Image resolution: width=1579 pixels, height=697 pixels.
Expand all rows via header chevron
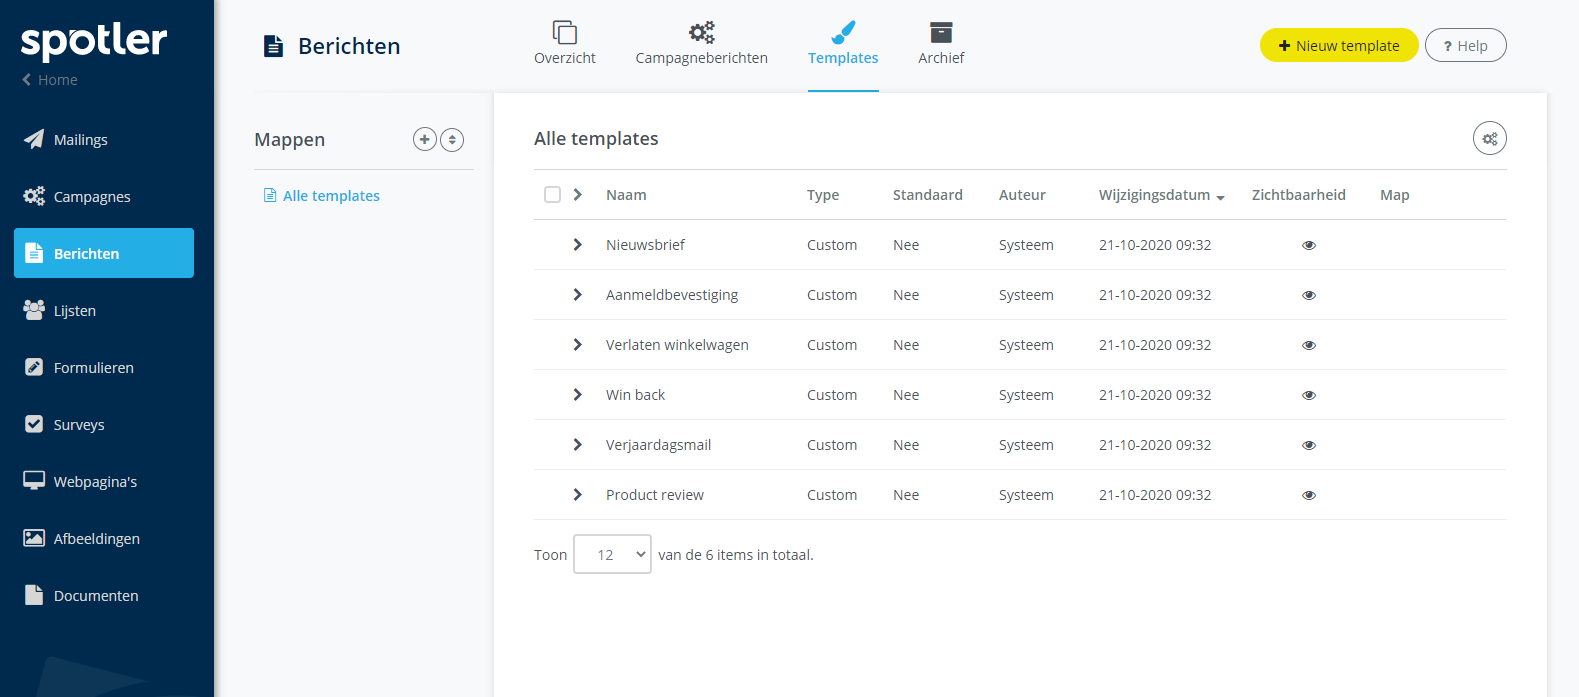point(577,194)
